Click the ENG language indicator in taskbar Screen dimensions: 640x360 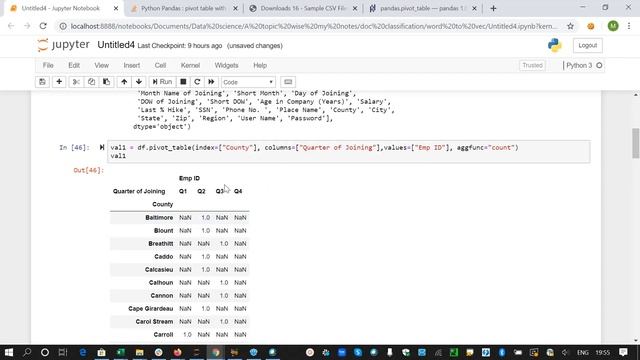(582, 352)
